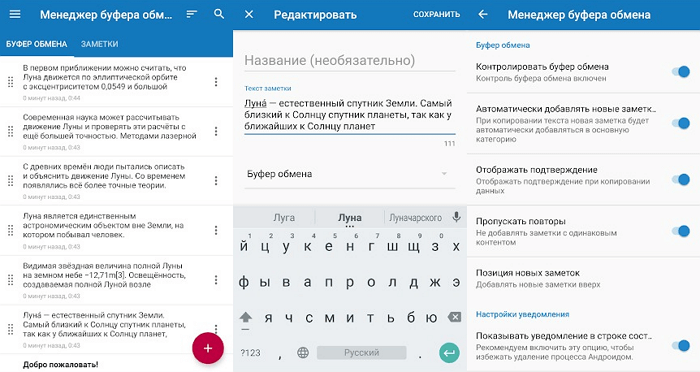Open options for 'Луна является единственным' note
The height and width of the screenshot is (372, 700).
[x=216, y=230]
